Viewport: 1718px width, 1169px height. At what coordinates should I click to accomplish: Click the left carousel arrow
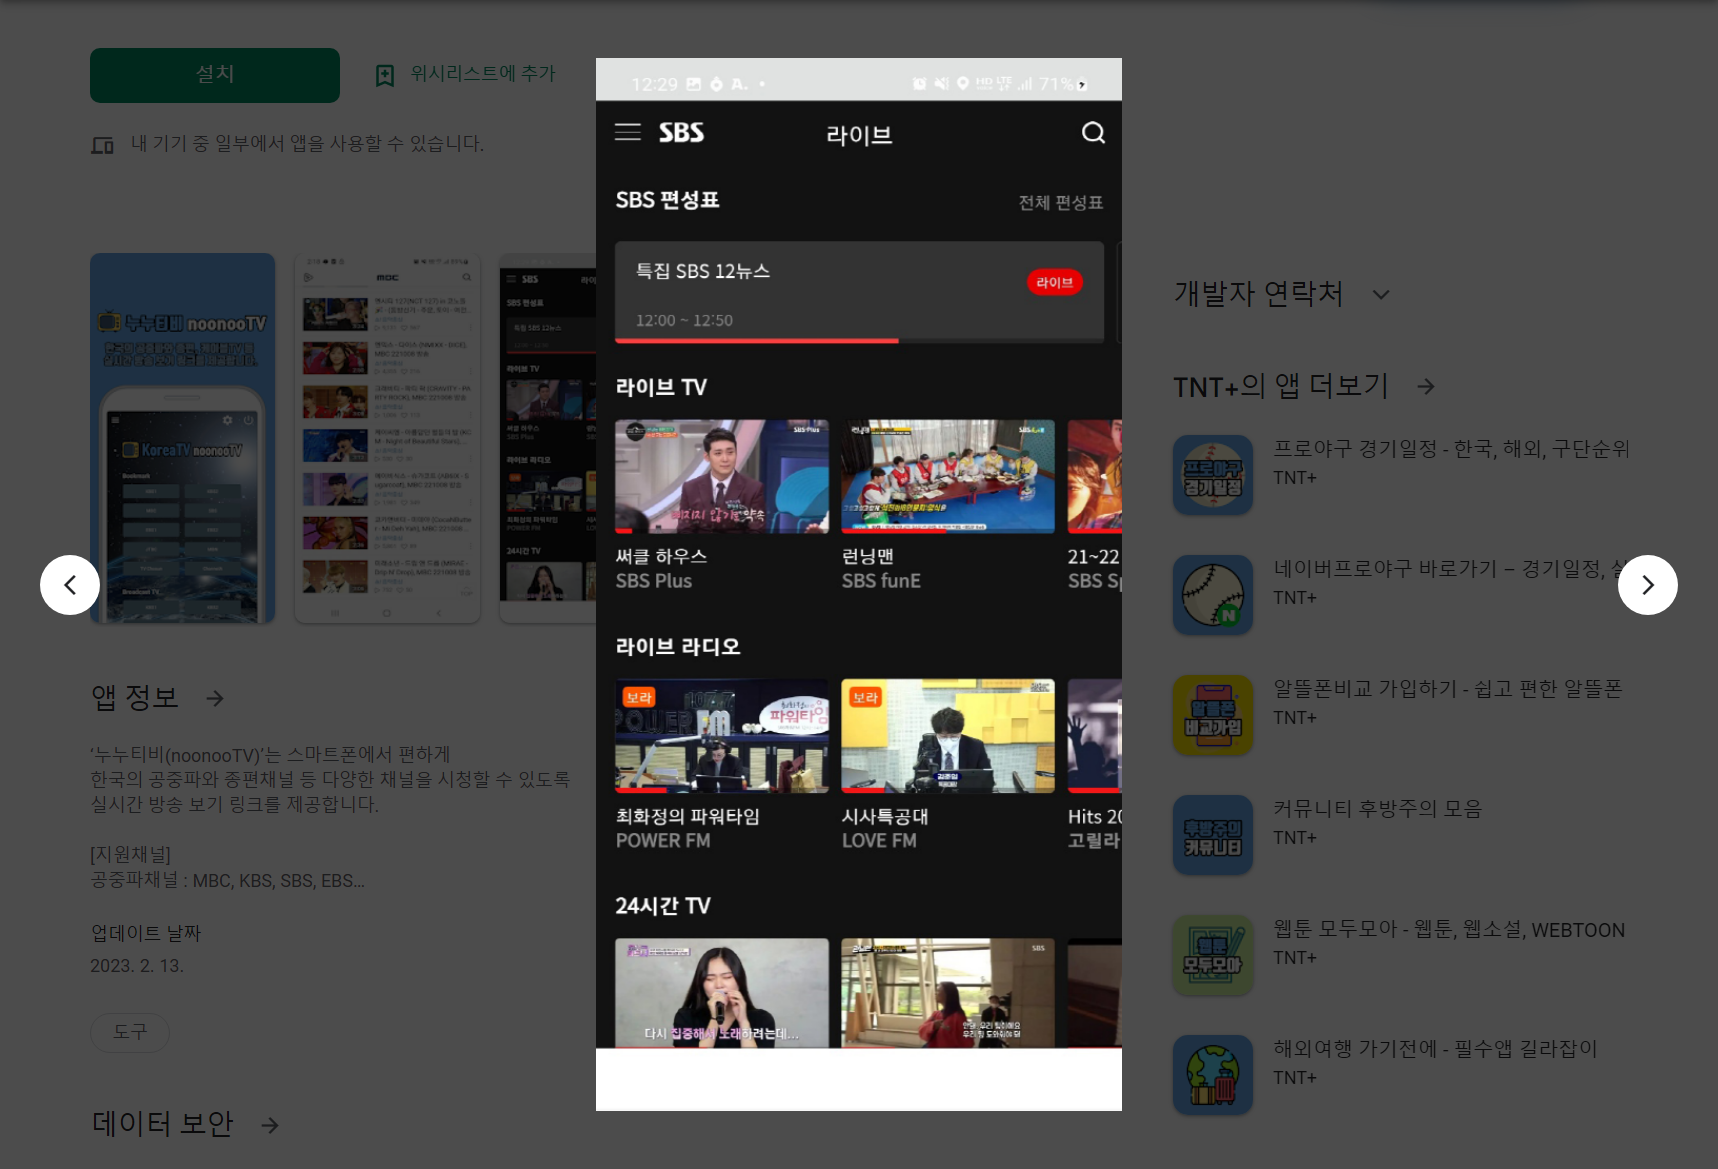click(70, 585)
